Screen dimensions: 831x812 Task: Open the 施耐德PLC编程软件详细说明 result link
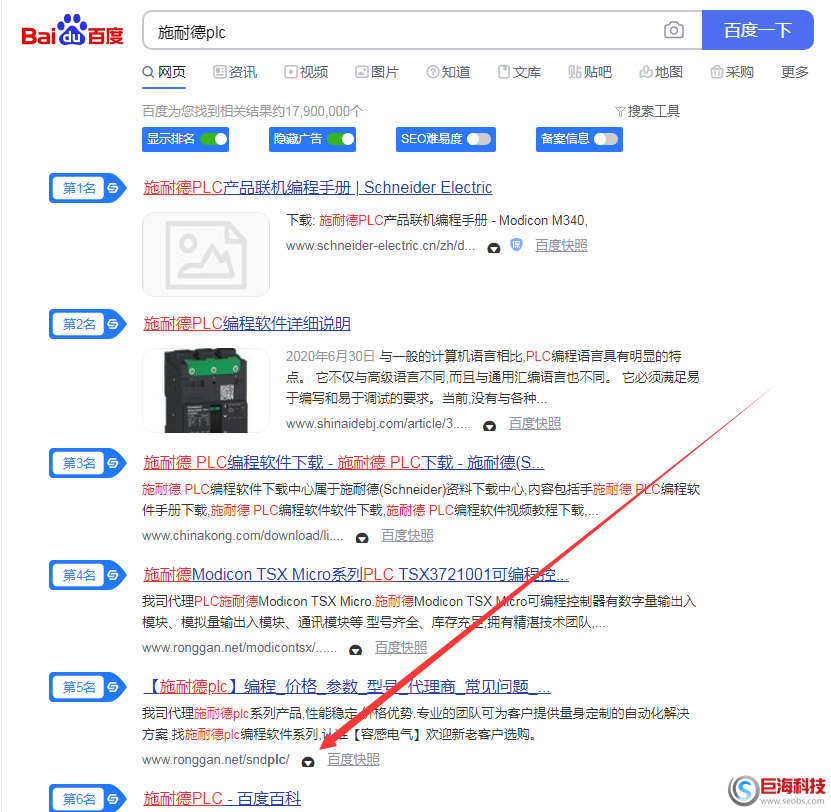247,324
